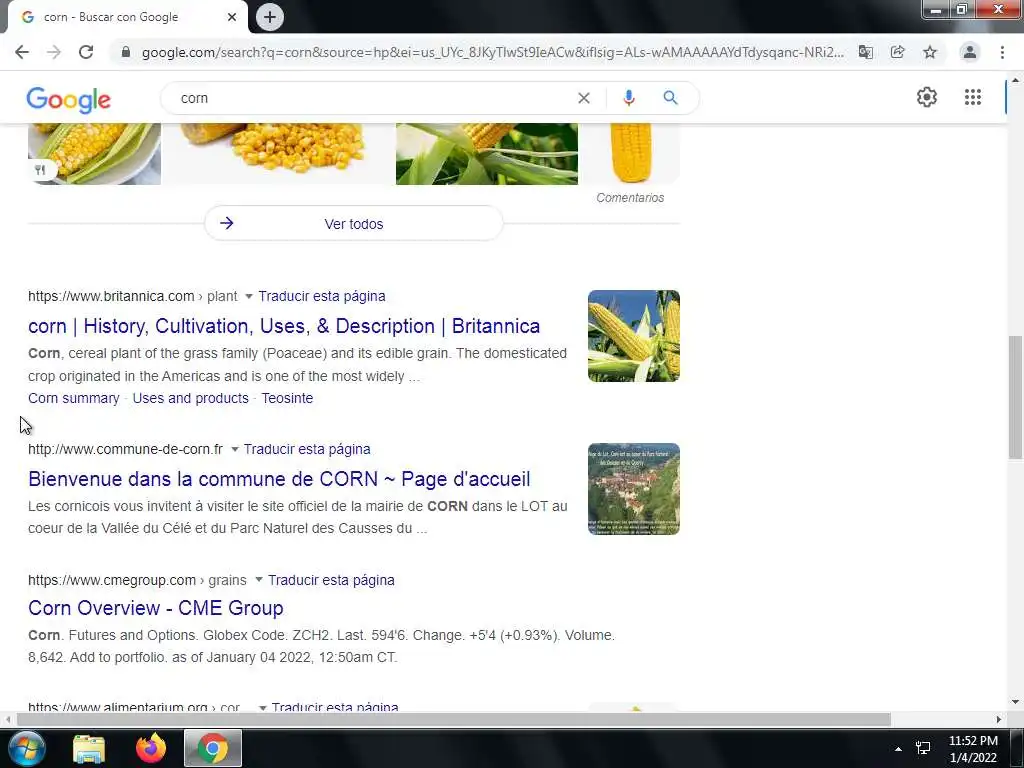
Task: Open the corn kernels image
Action: [278, 153]
